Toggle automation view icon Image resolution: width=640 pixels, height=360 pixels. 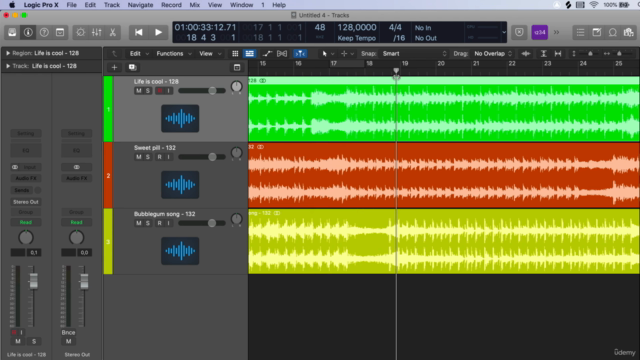267,53
